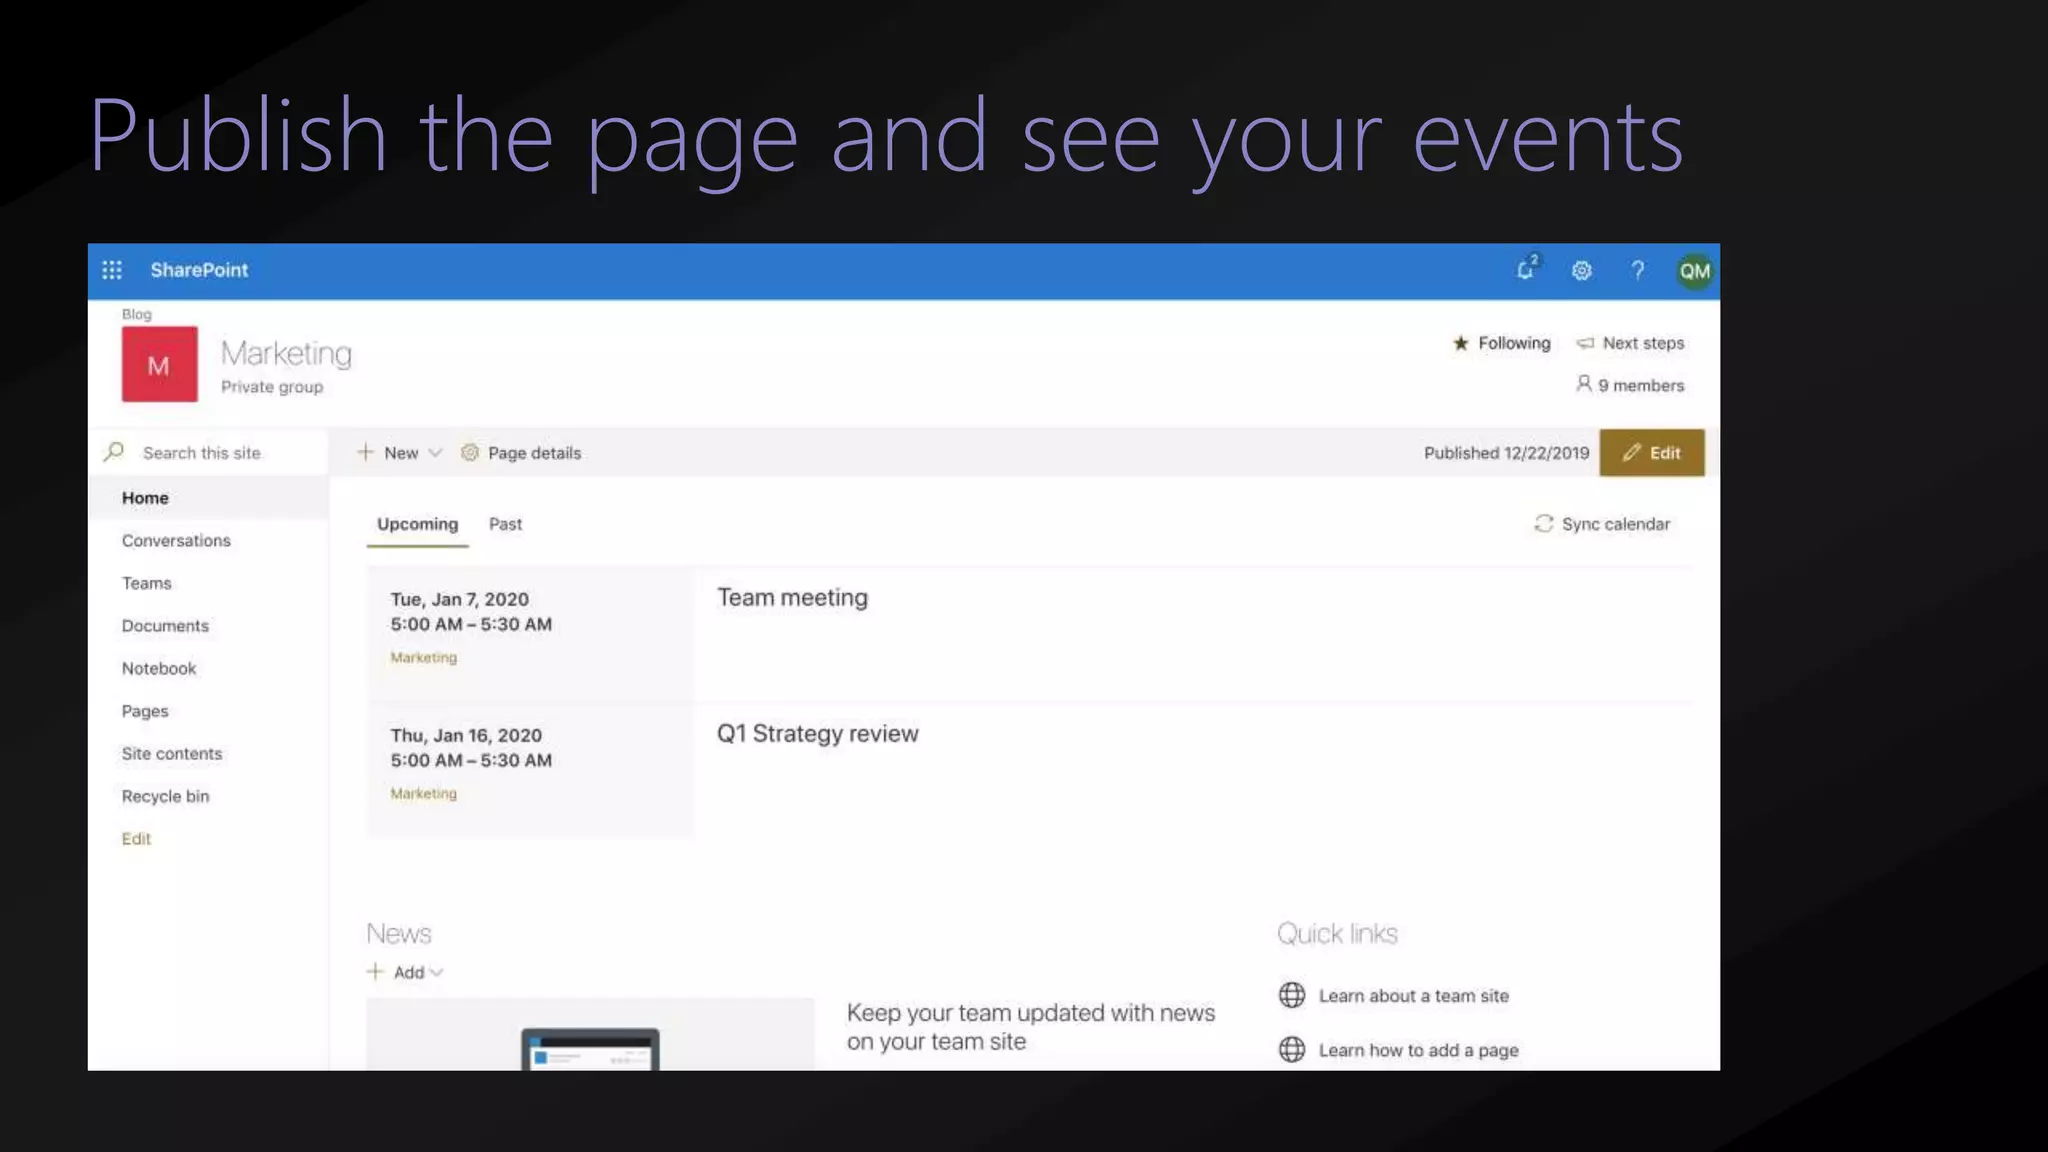Open the Learn how to add a page link
The image size is (2048, 1152).
pyautogui.click(x=1418, y=1050)
